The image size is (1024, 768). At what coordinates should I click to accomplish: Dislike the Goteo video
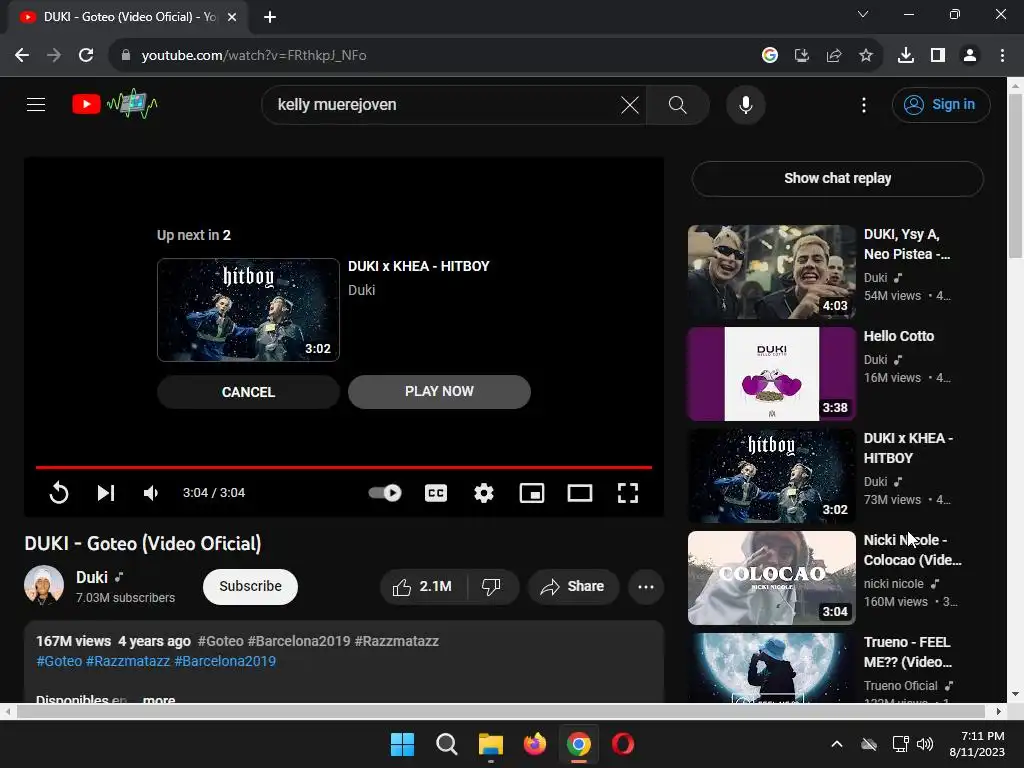pos(492,586)
